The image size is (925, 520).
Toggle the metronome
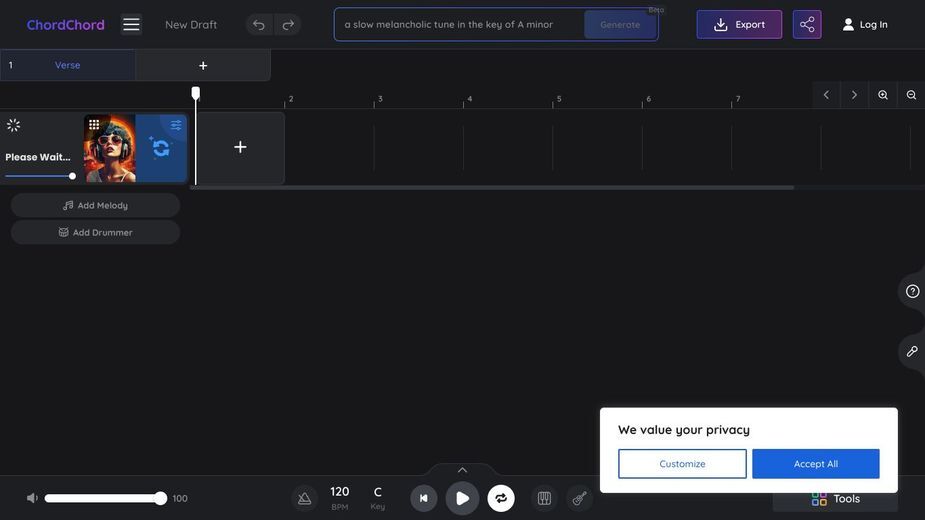(x=304, y=499)
